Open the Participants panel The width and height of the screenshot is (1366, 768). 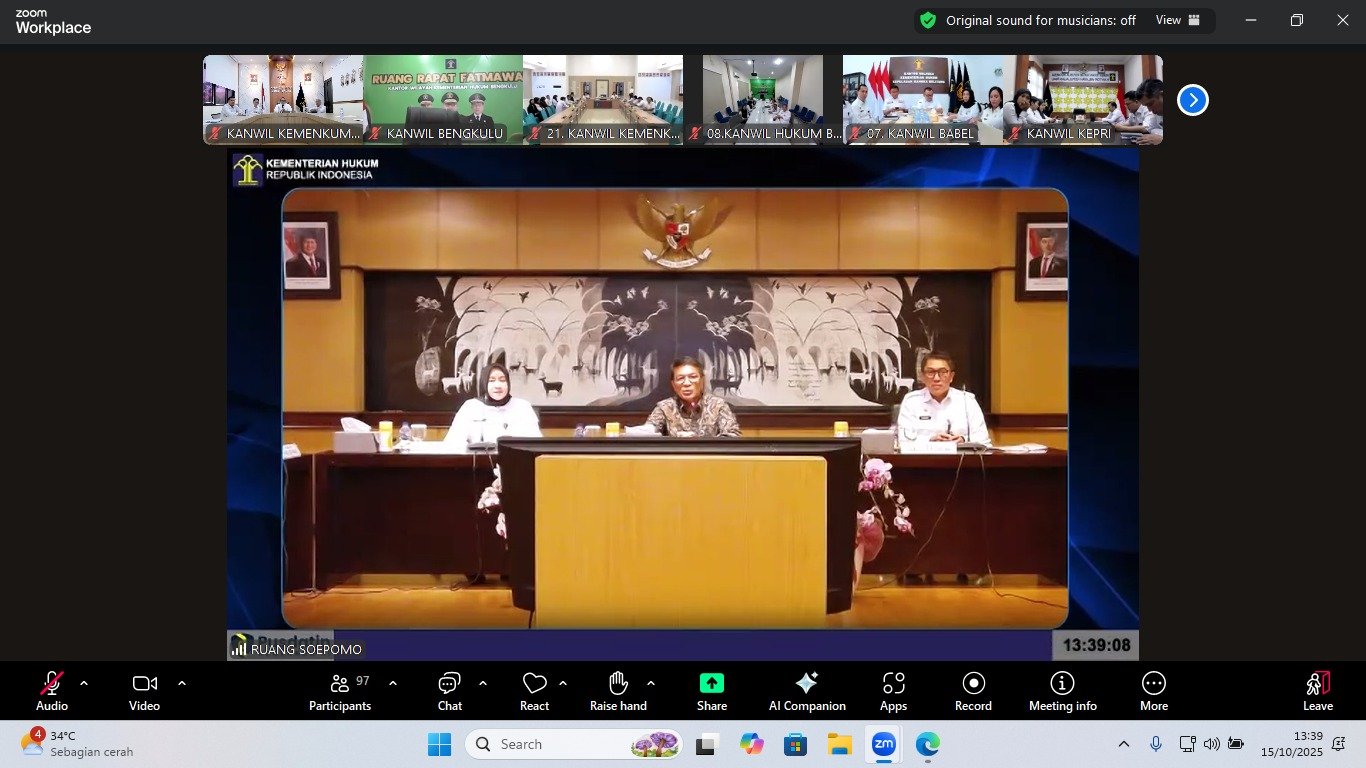340,690
